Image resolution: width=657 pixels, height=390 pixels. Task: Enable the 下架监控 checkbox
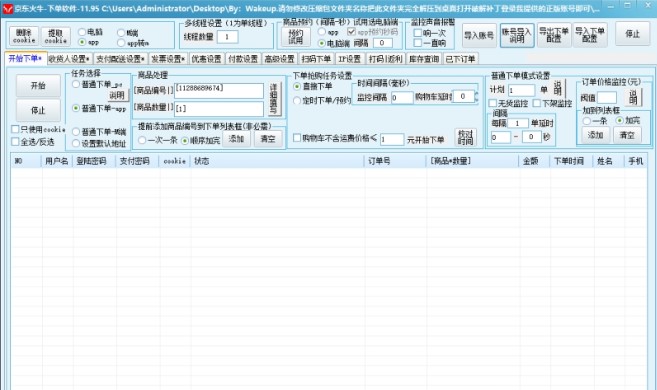coord(536,103)
